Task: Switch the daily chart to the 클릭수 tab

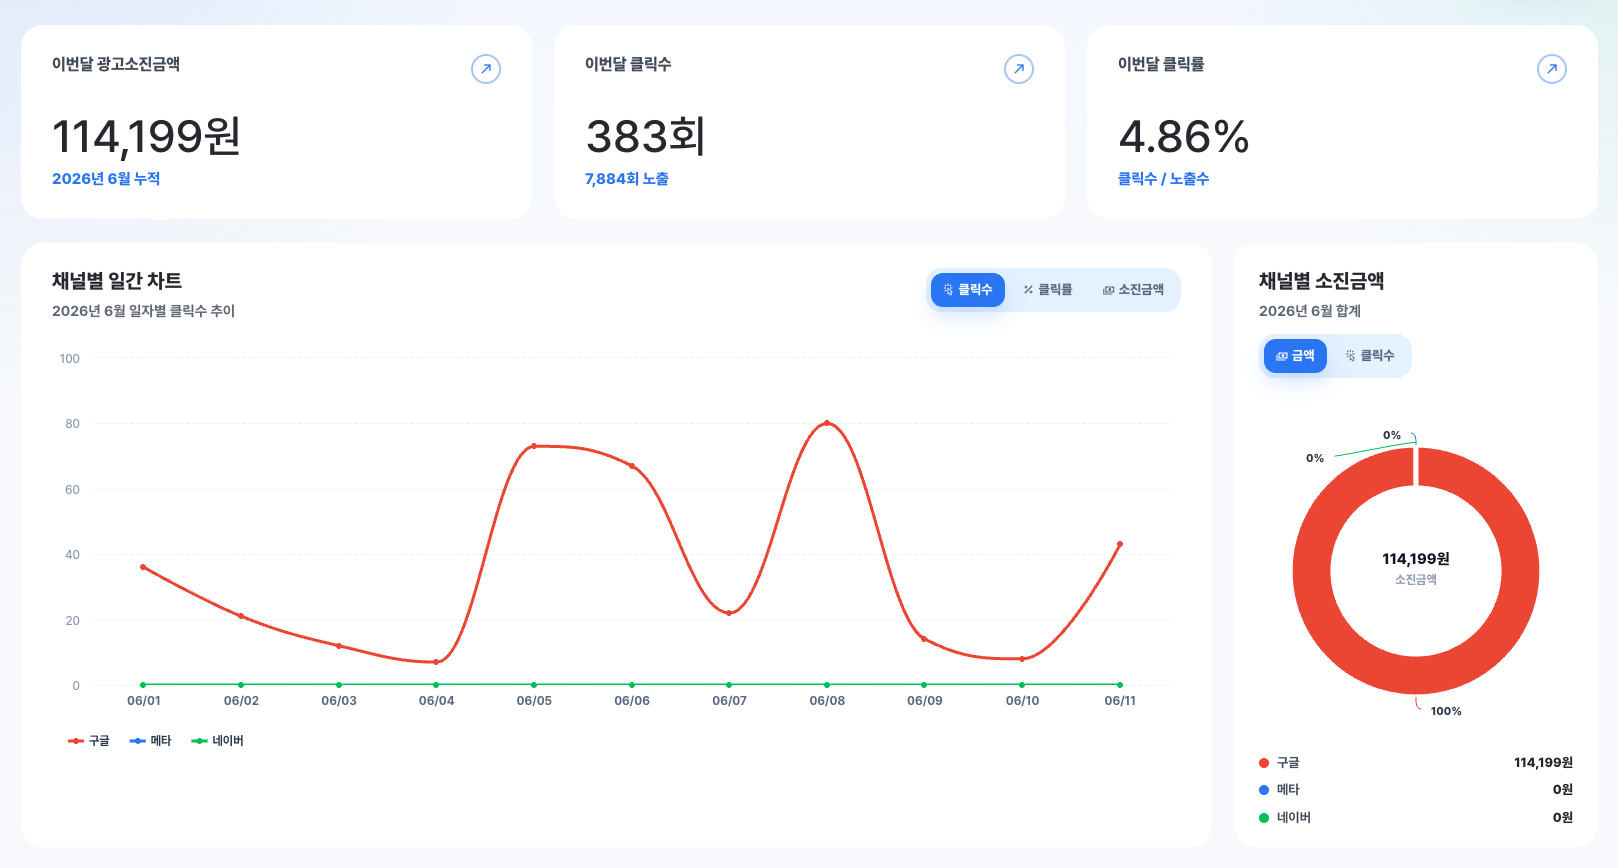Action: (x=967, y=290)
